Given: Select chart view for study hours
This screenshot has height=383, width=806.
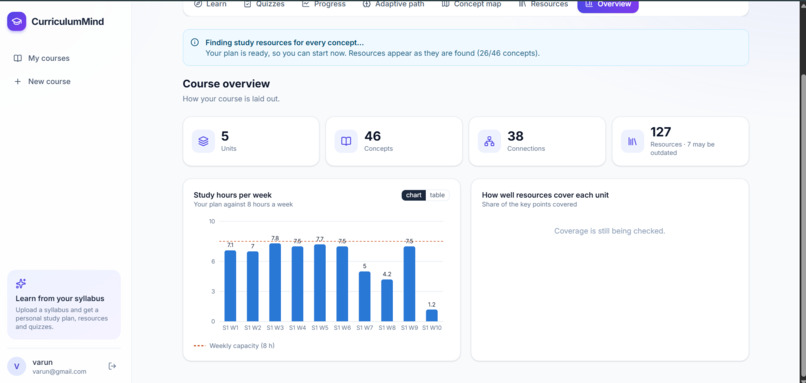Looking at the screenshot, I should [414, 195].
